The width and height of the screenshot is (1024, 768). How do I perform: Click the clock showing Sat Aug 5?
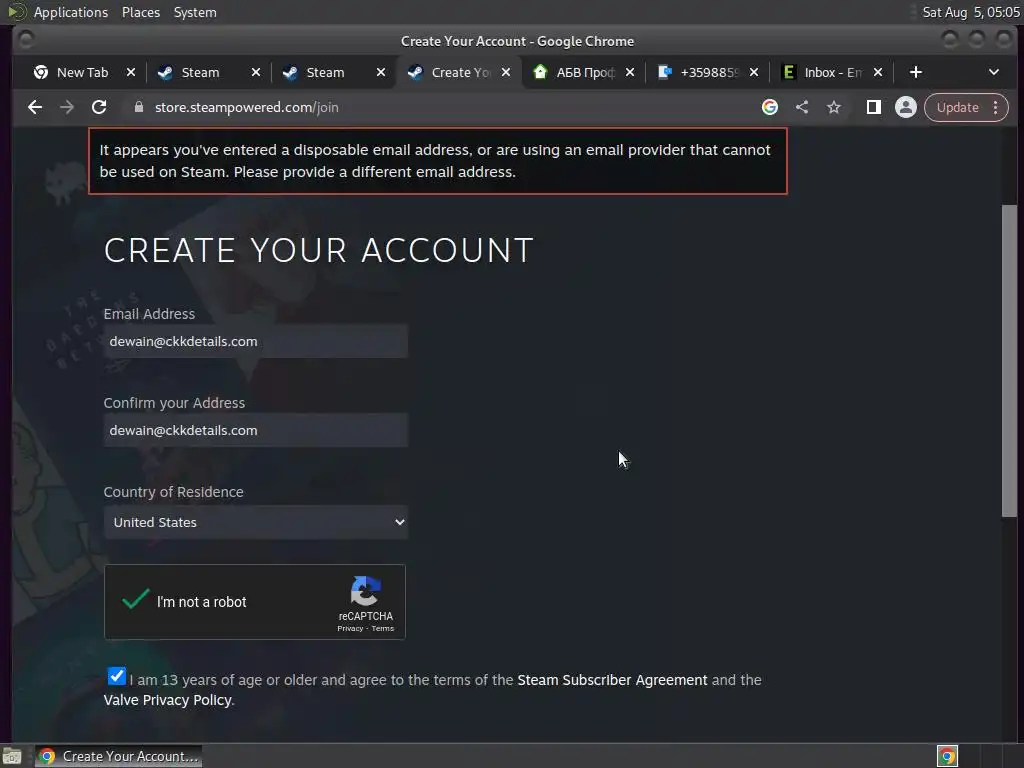[970, 12]
